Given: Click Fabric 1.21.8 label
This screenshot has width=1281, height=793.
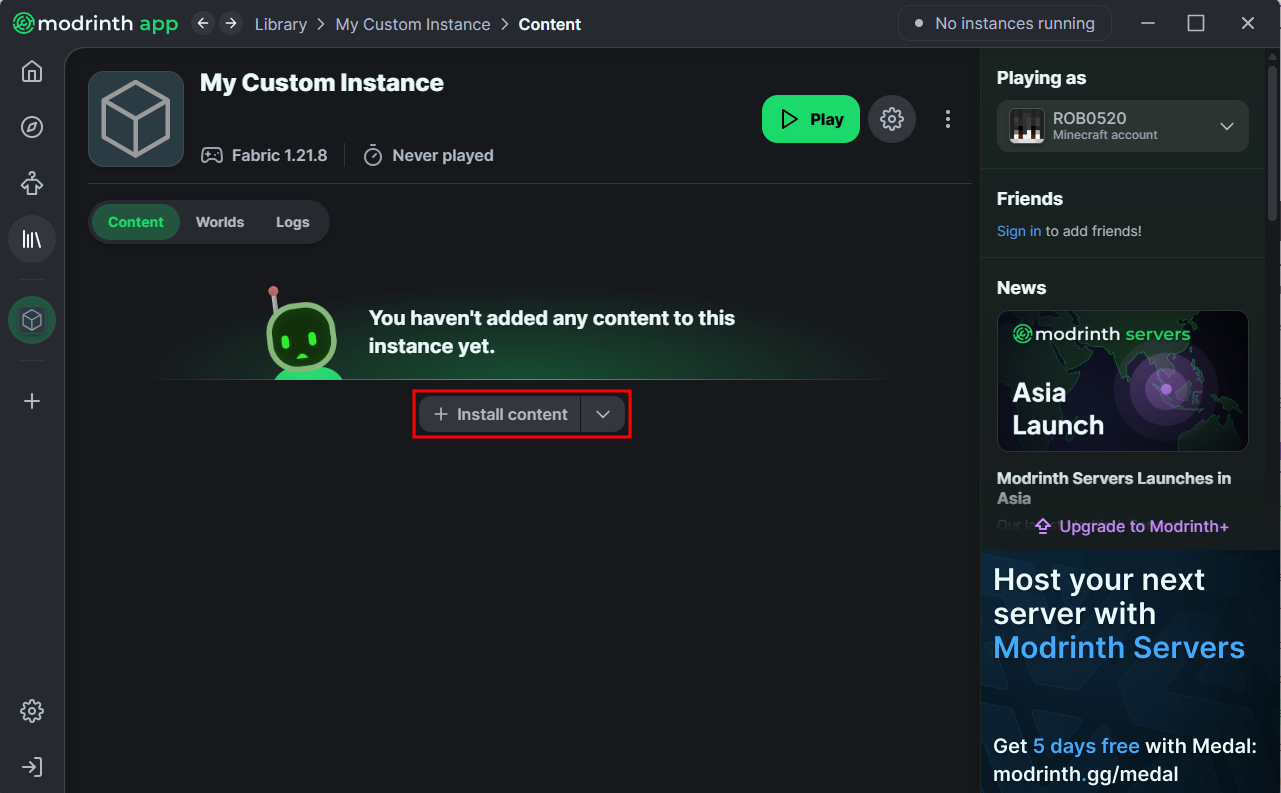Looking at the screenshot, I should pos(279,155).
